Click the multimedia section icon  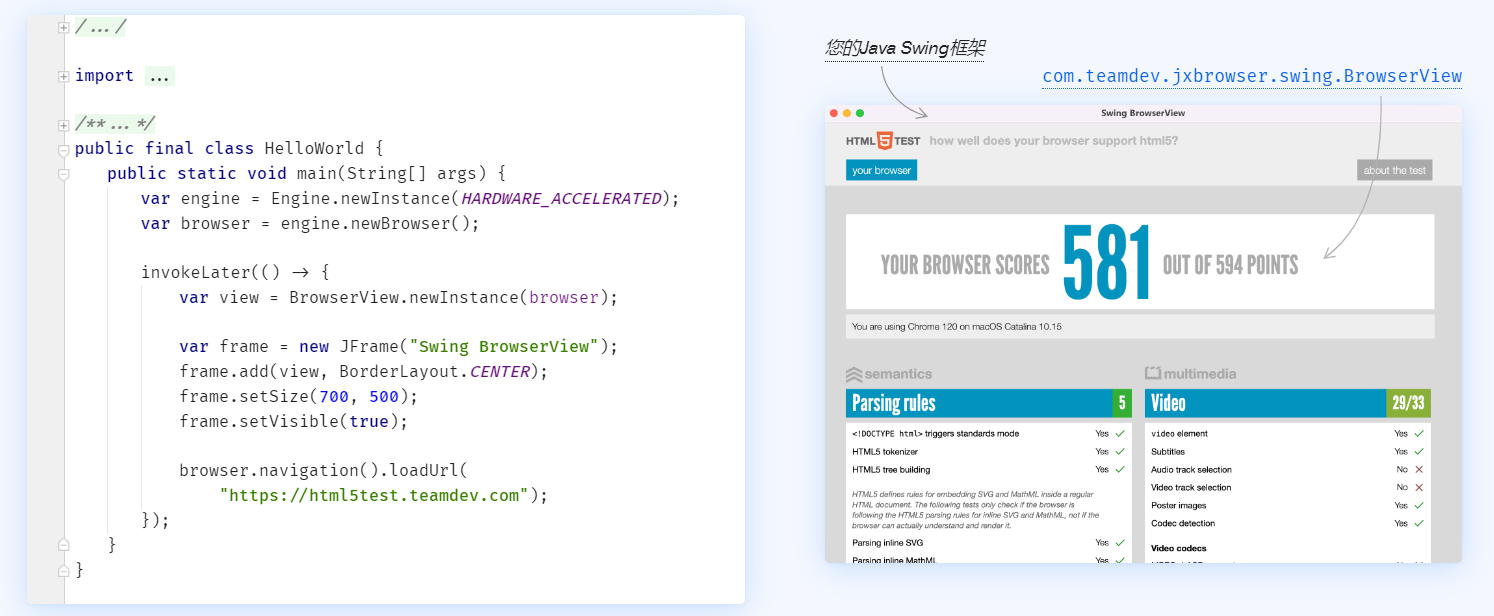pos(1153,373)
